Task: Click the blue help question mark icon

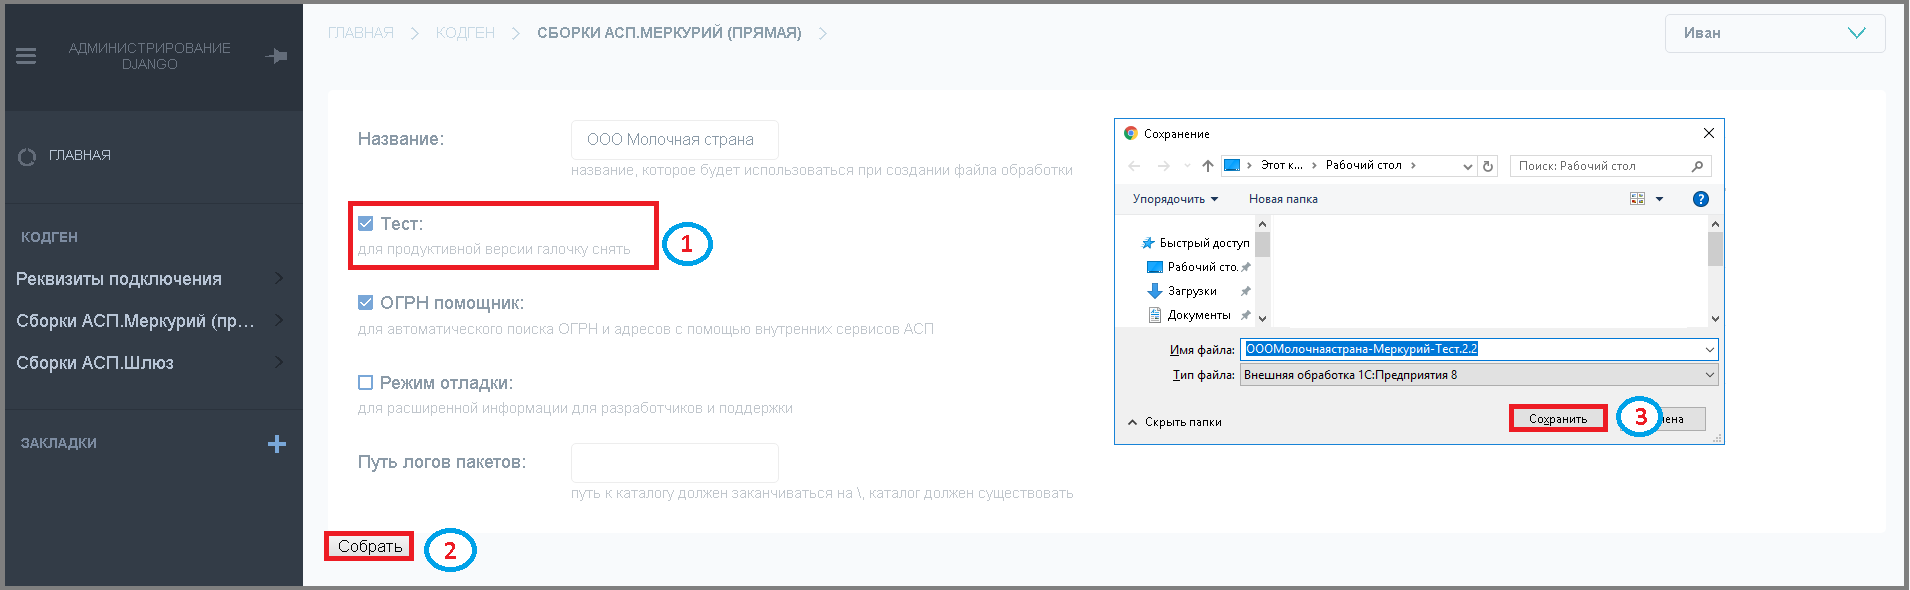Action: point(1701,199)
